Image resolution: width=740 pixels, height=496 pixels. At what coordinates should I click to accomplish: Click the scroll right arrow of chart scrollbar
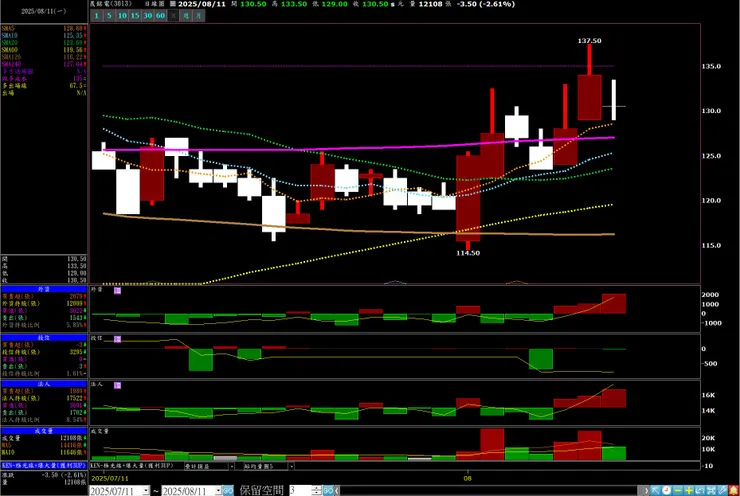click(646, 491)
